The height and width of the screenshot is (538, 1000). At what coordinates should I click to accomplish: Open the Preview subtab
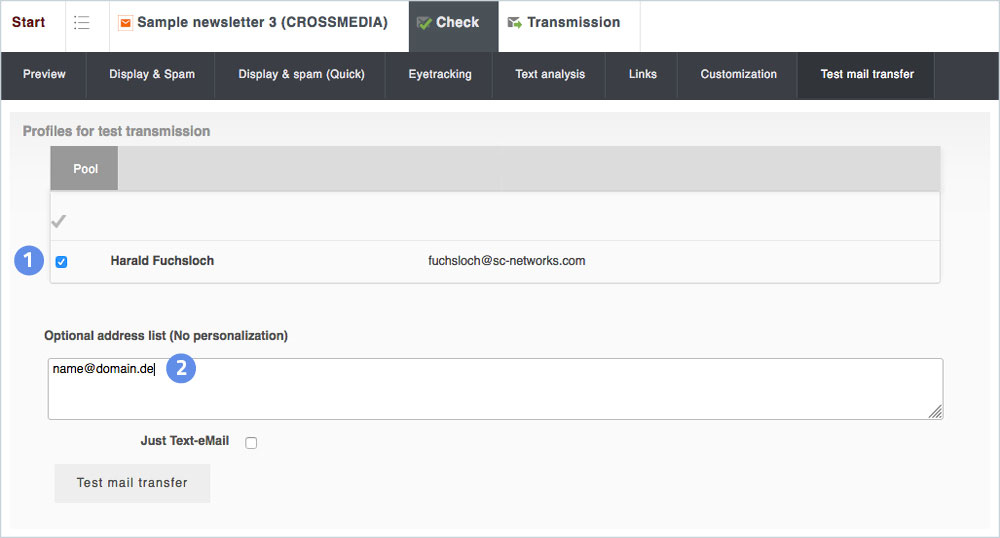44,75
